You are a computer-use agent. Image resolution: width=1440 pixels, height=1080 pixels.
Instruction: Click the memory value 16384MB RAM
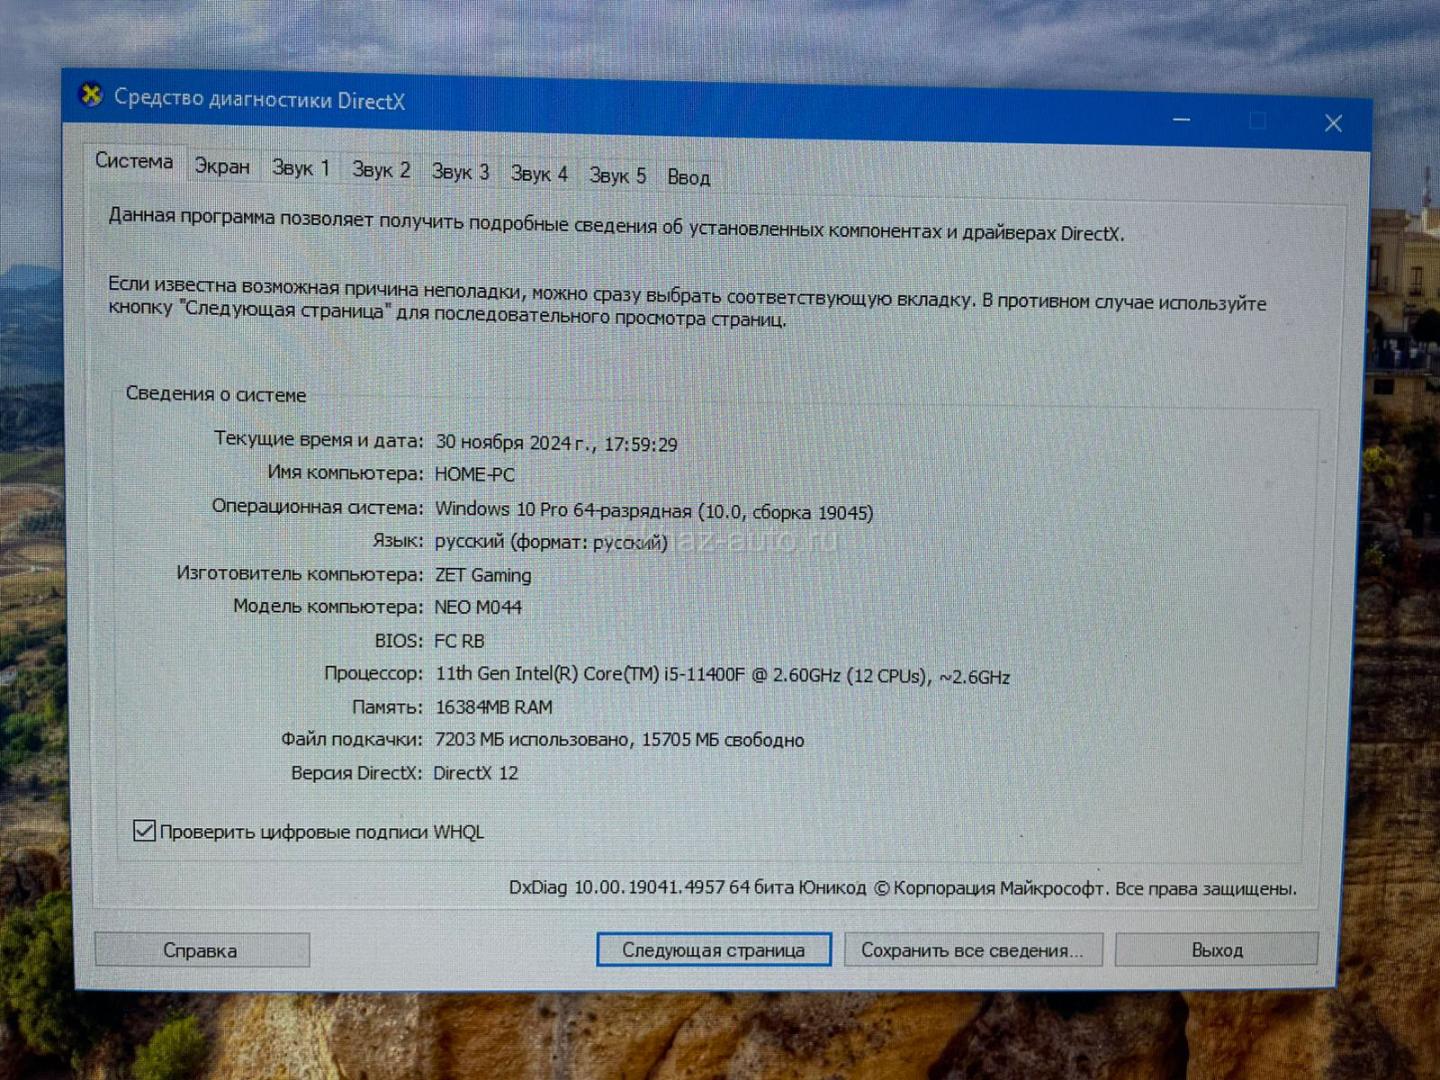click(x=494, y=707)
